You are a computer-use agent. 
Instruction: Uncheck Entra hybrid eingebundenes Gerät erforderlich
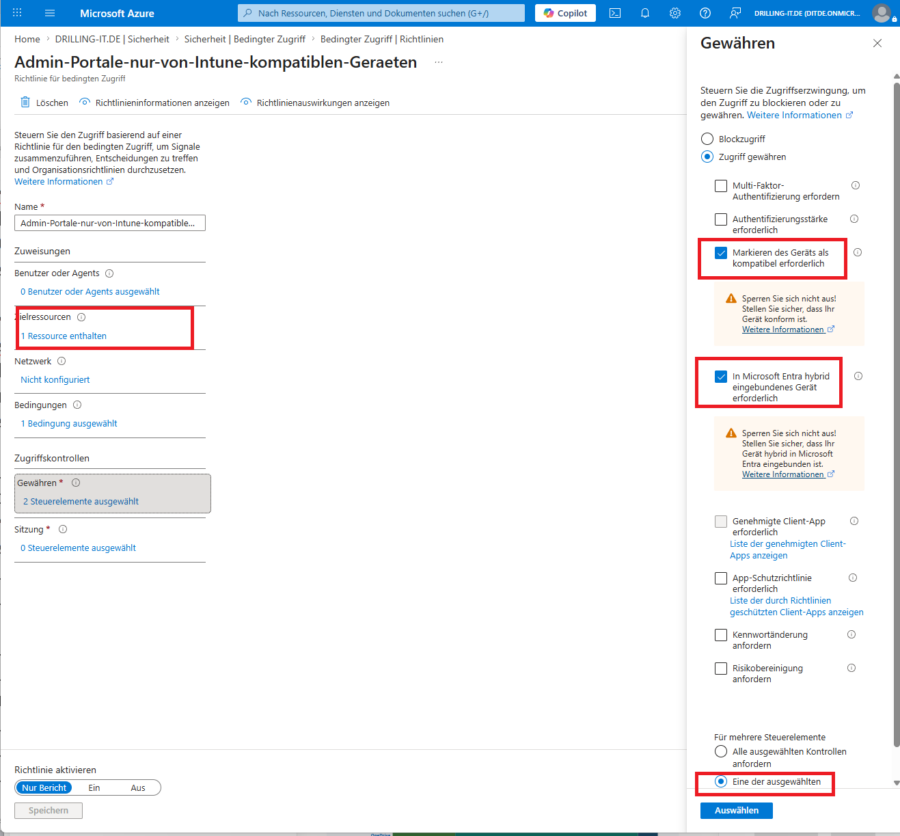coord(721,377)
